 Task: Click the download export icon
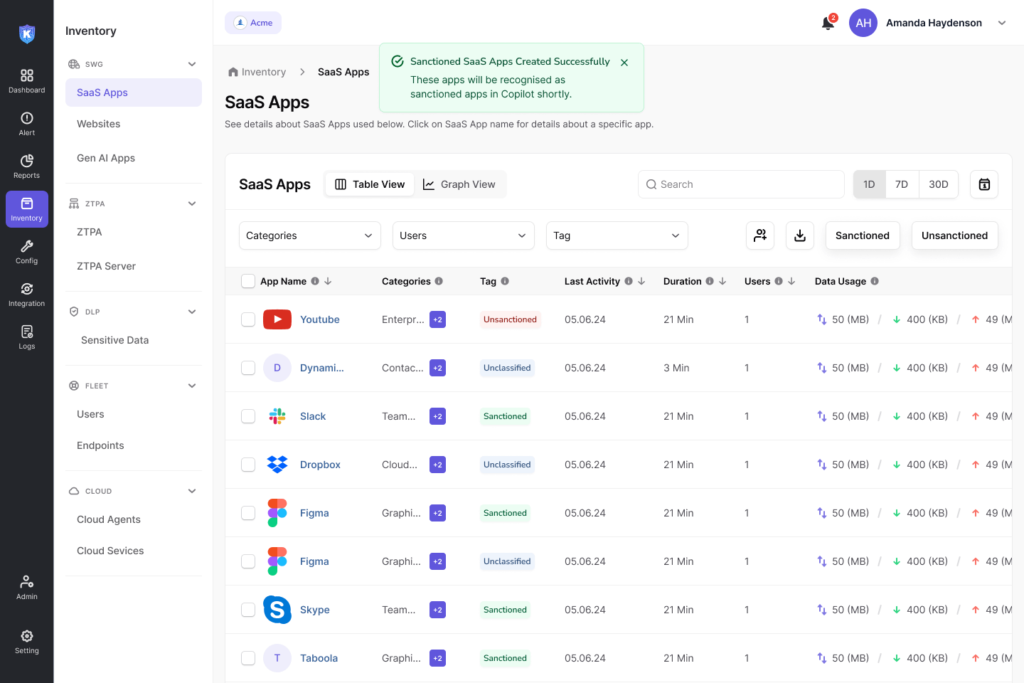799,236
